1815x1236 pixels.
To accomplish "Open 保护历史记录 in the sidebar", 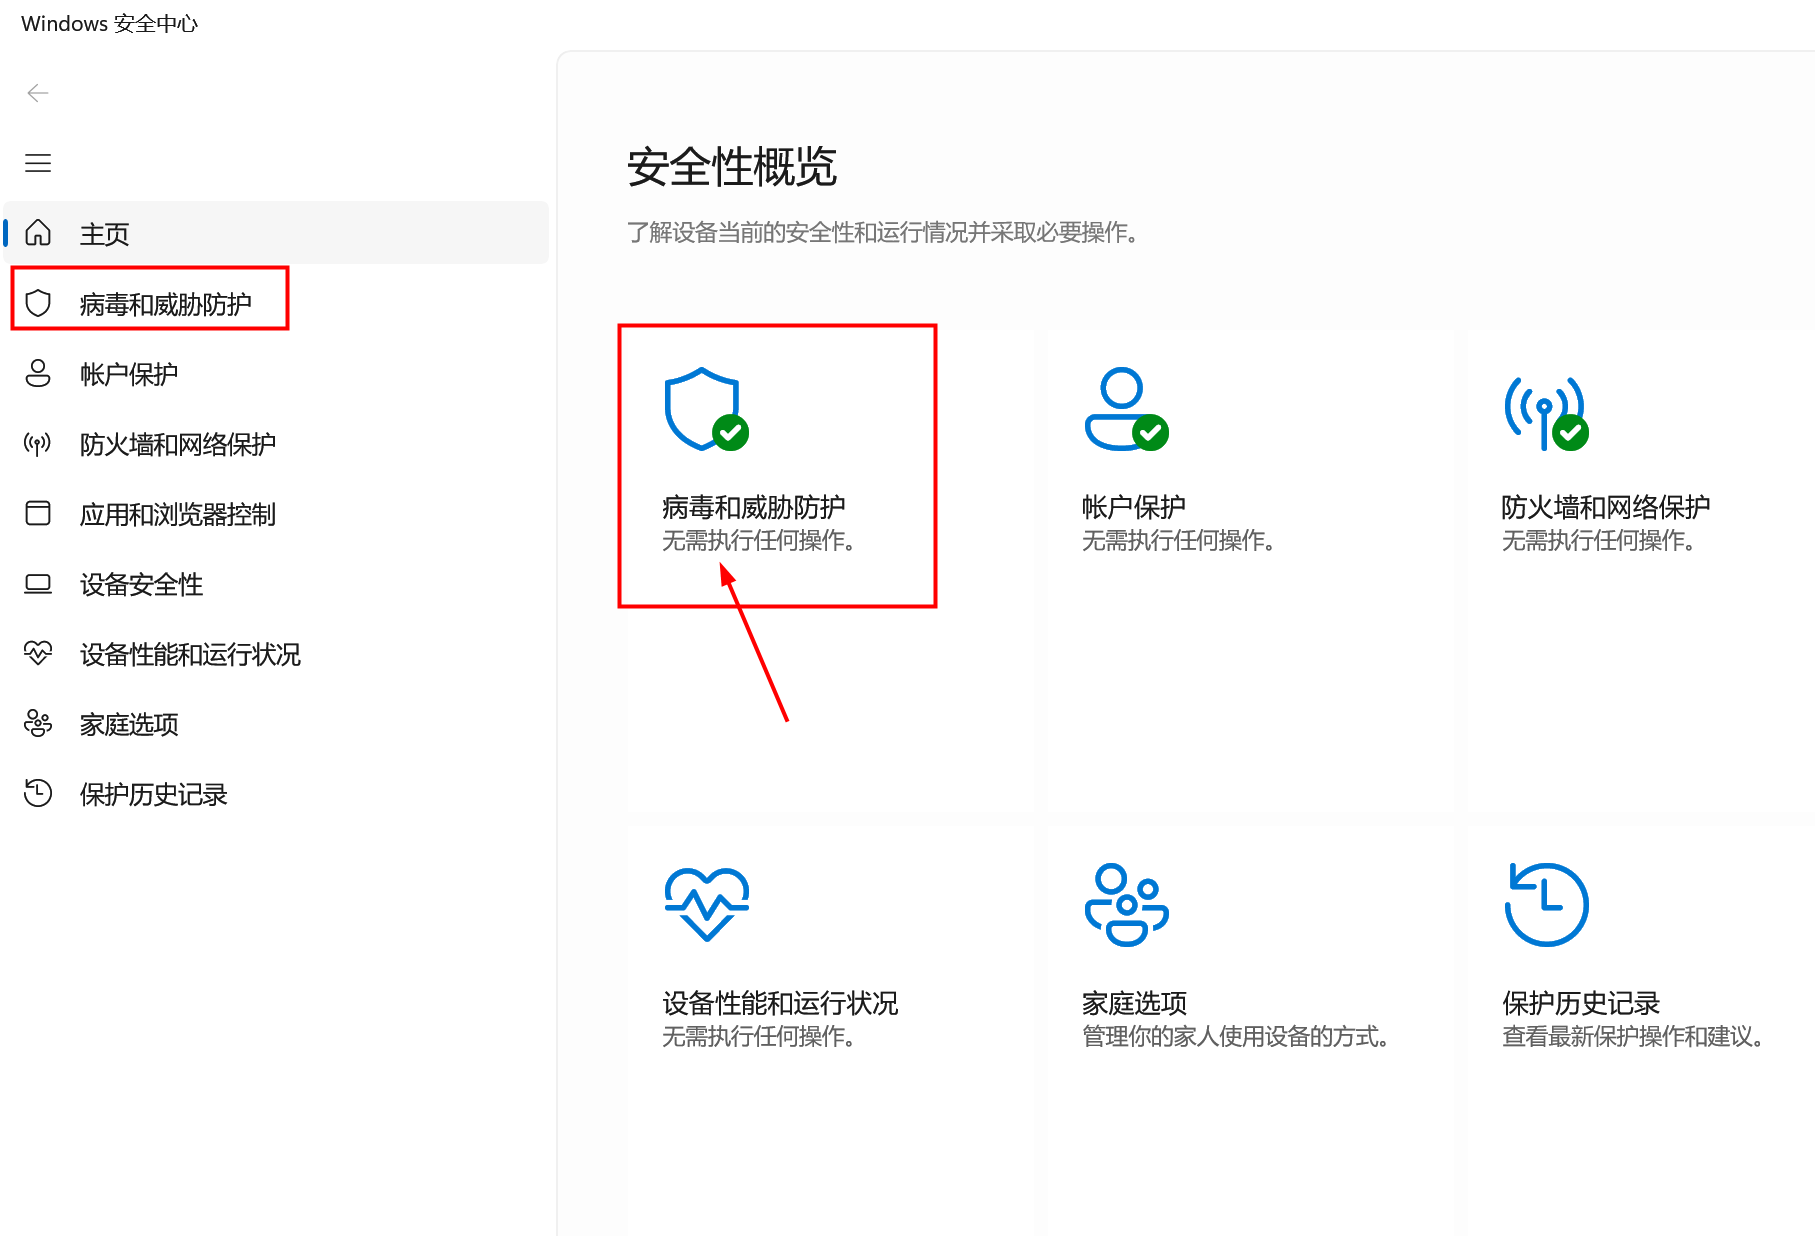I will (277, 793).
